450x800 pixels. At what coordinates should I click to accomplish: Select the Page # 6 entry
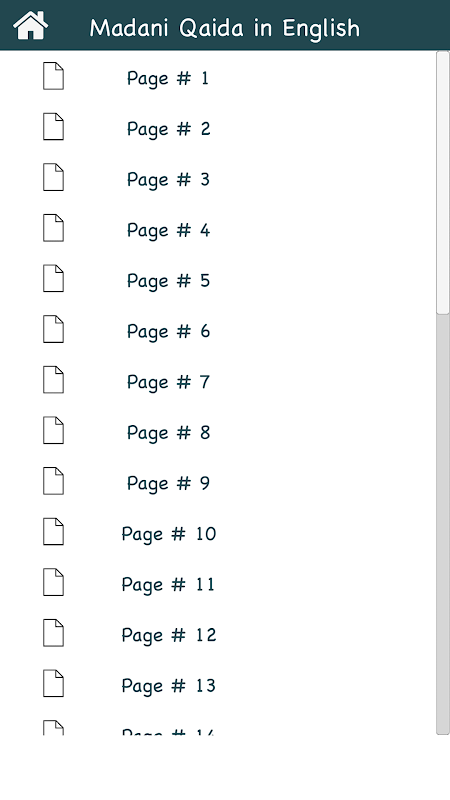[168, 332]
